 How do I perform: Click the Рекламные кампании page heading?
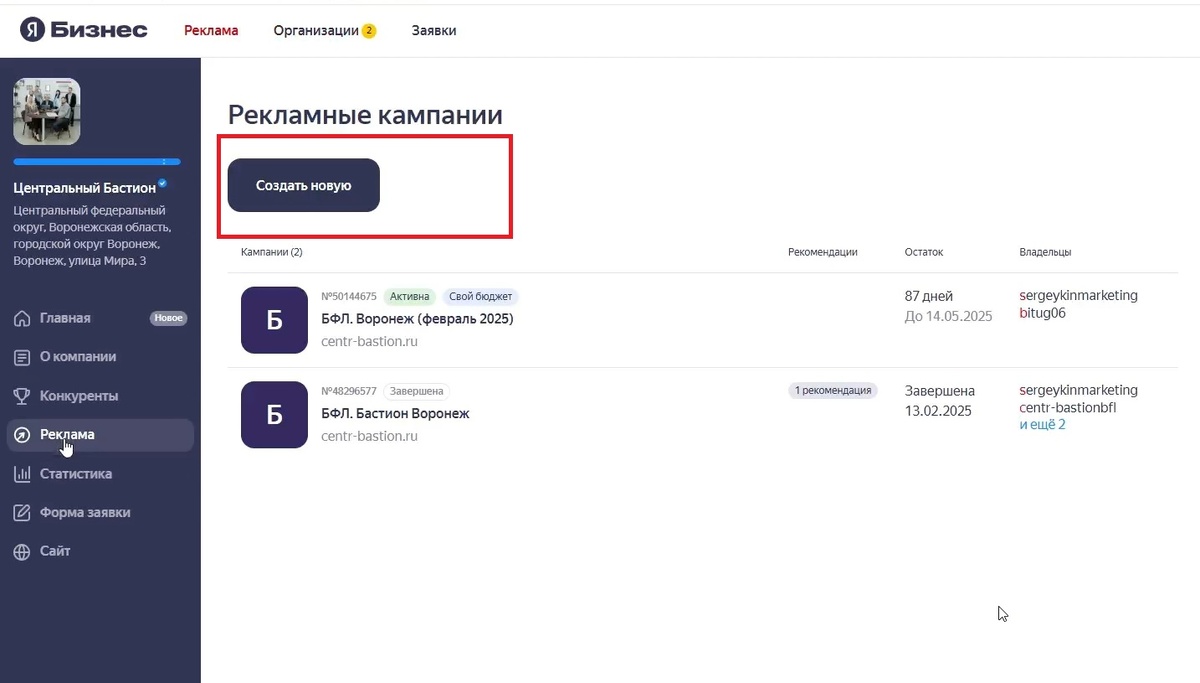[x=365, y=115]
